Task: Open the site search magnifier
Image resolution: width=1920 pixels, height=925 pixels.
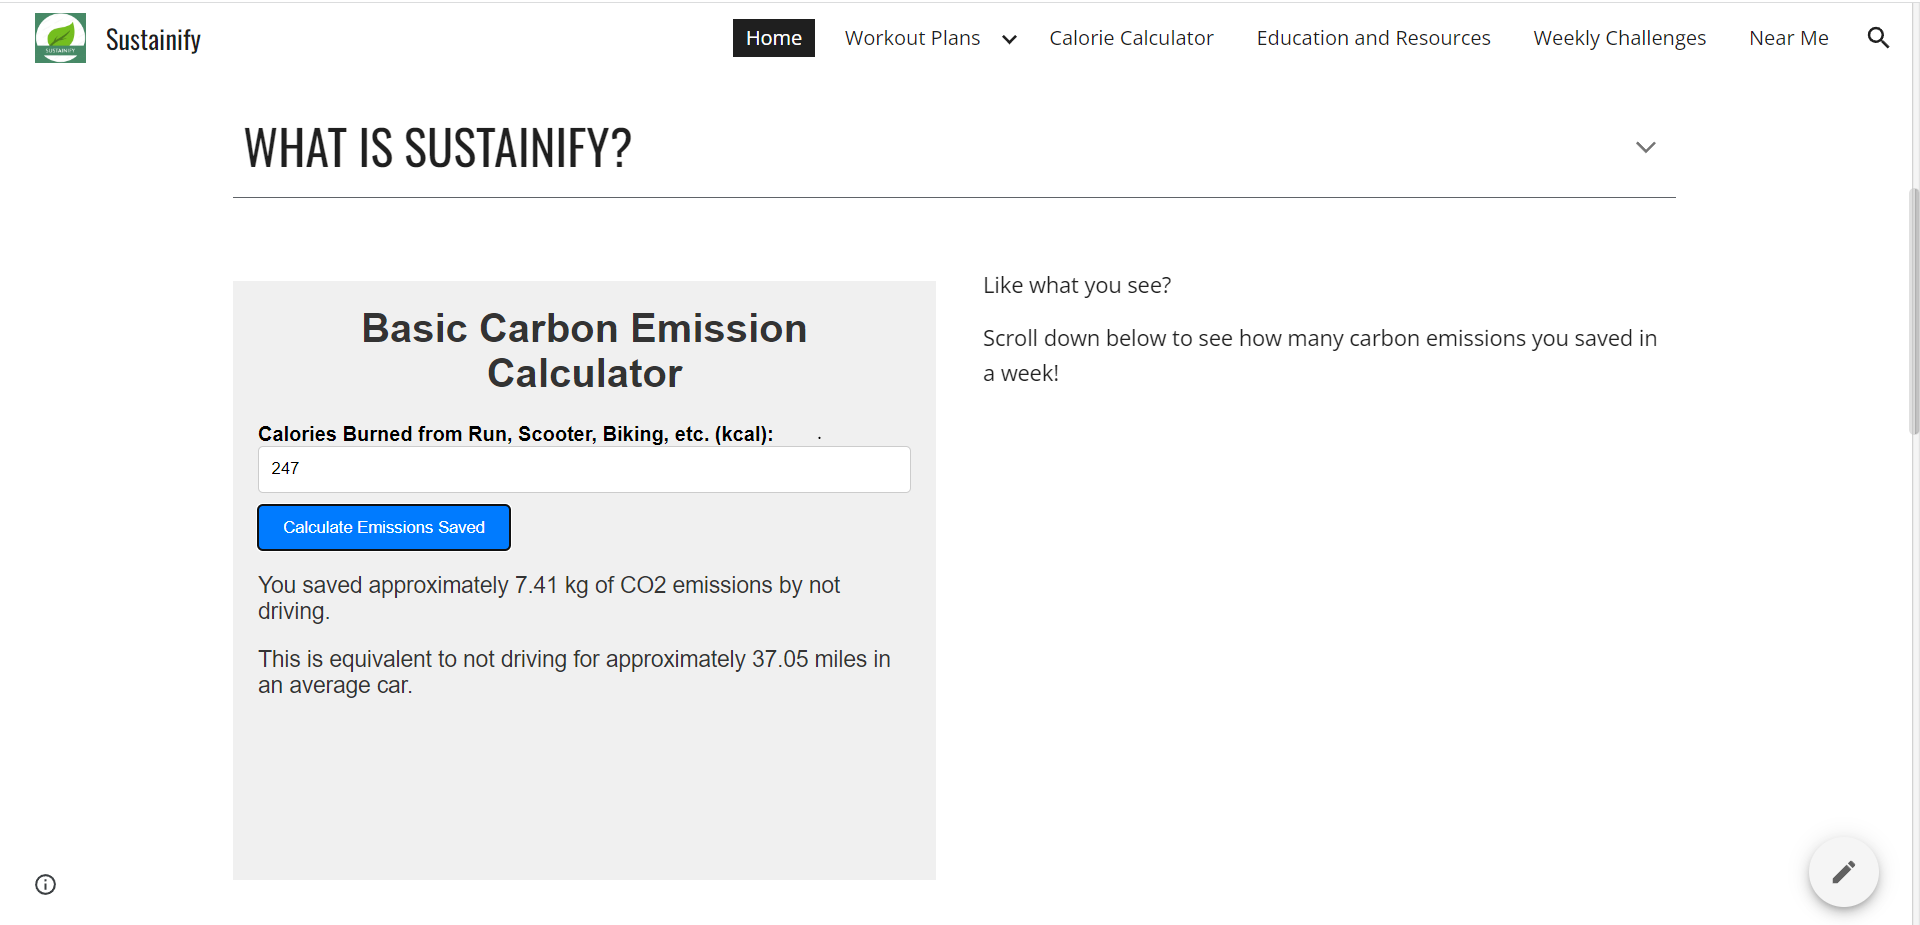Action: pyautogui.click(x=1878, y=38)
